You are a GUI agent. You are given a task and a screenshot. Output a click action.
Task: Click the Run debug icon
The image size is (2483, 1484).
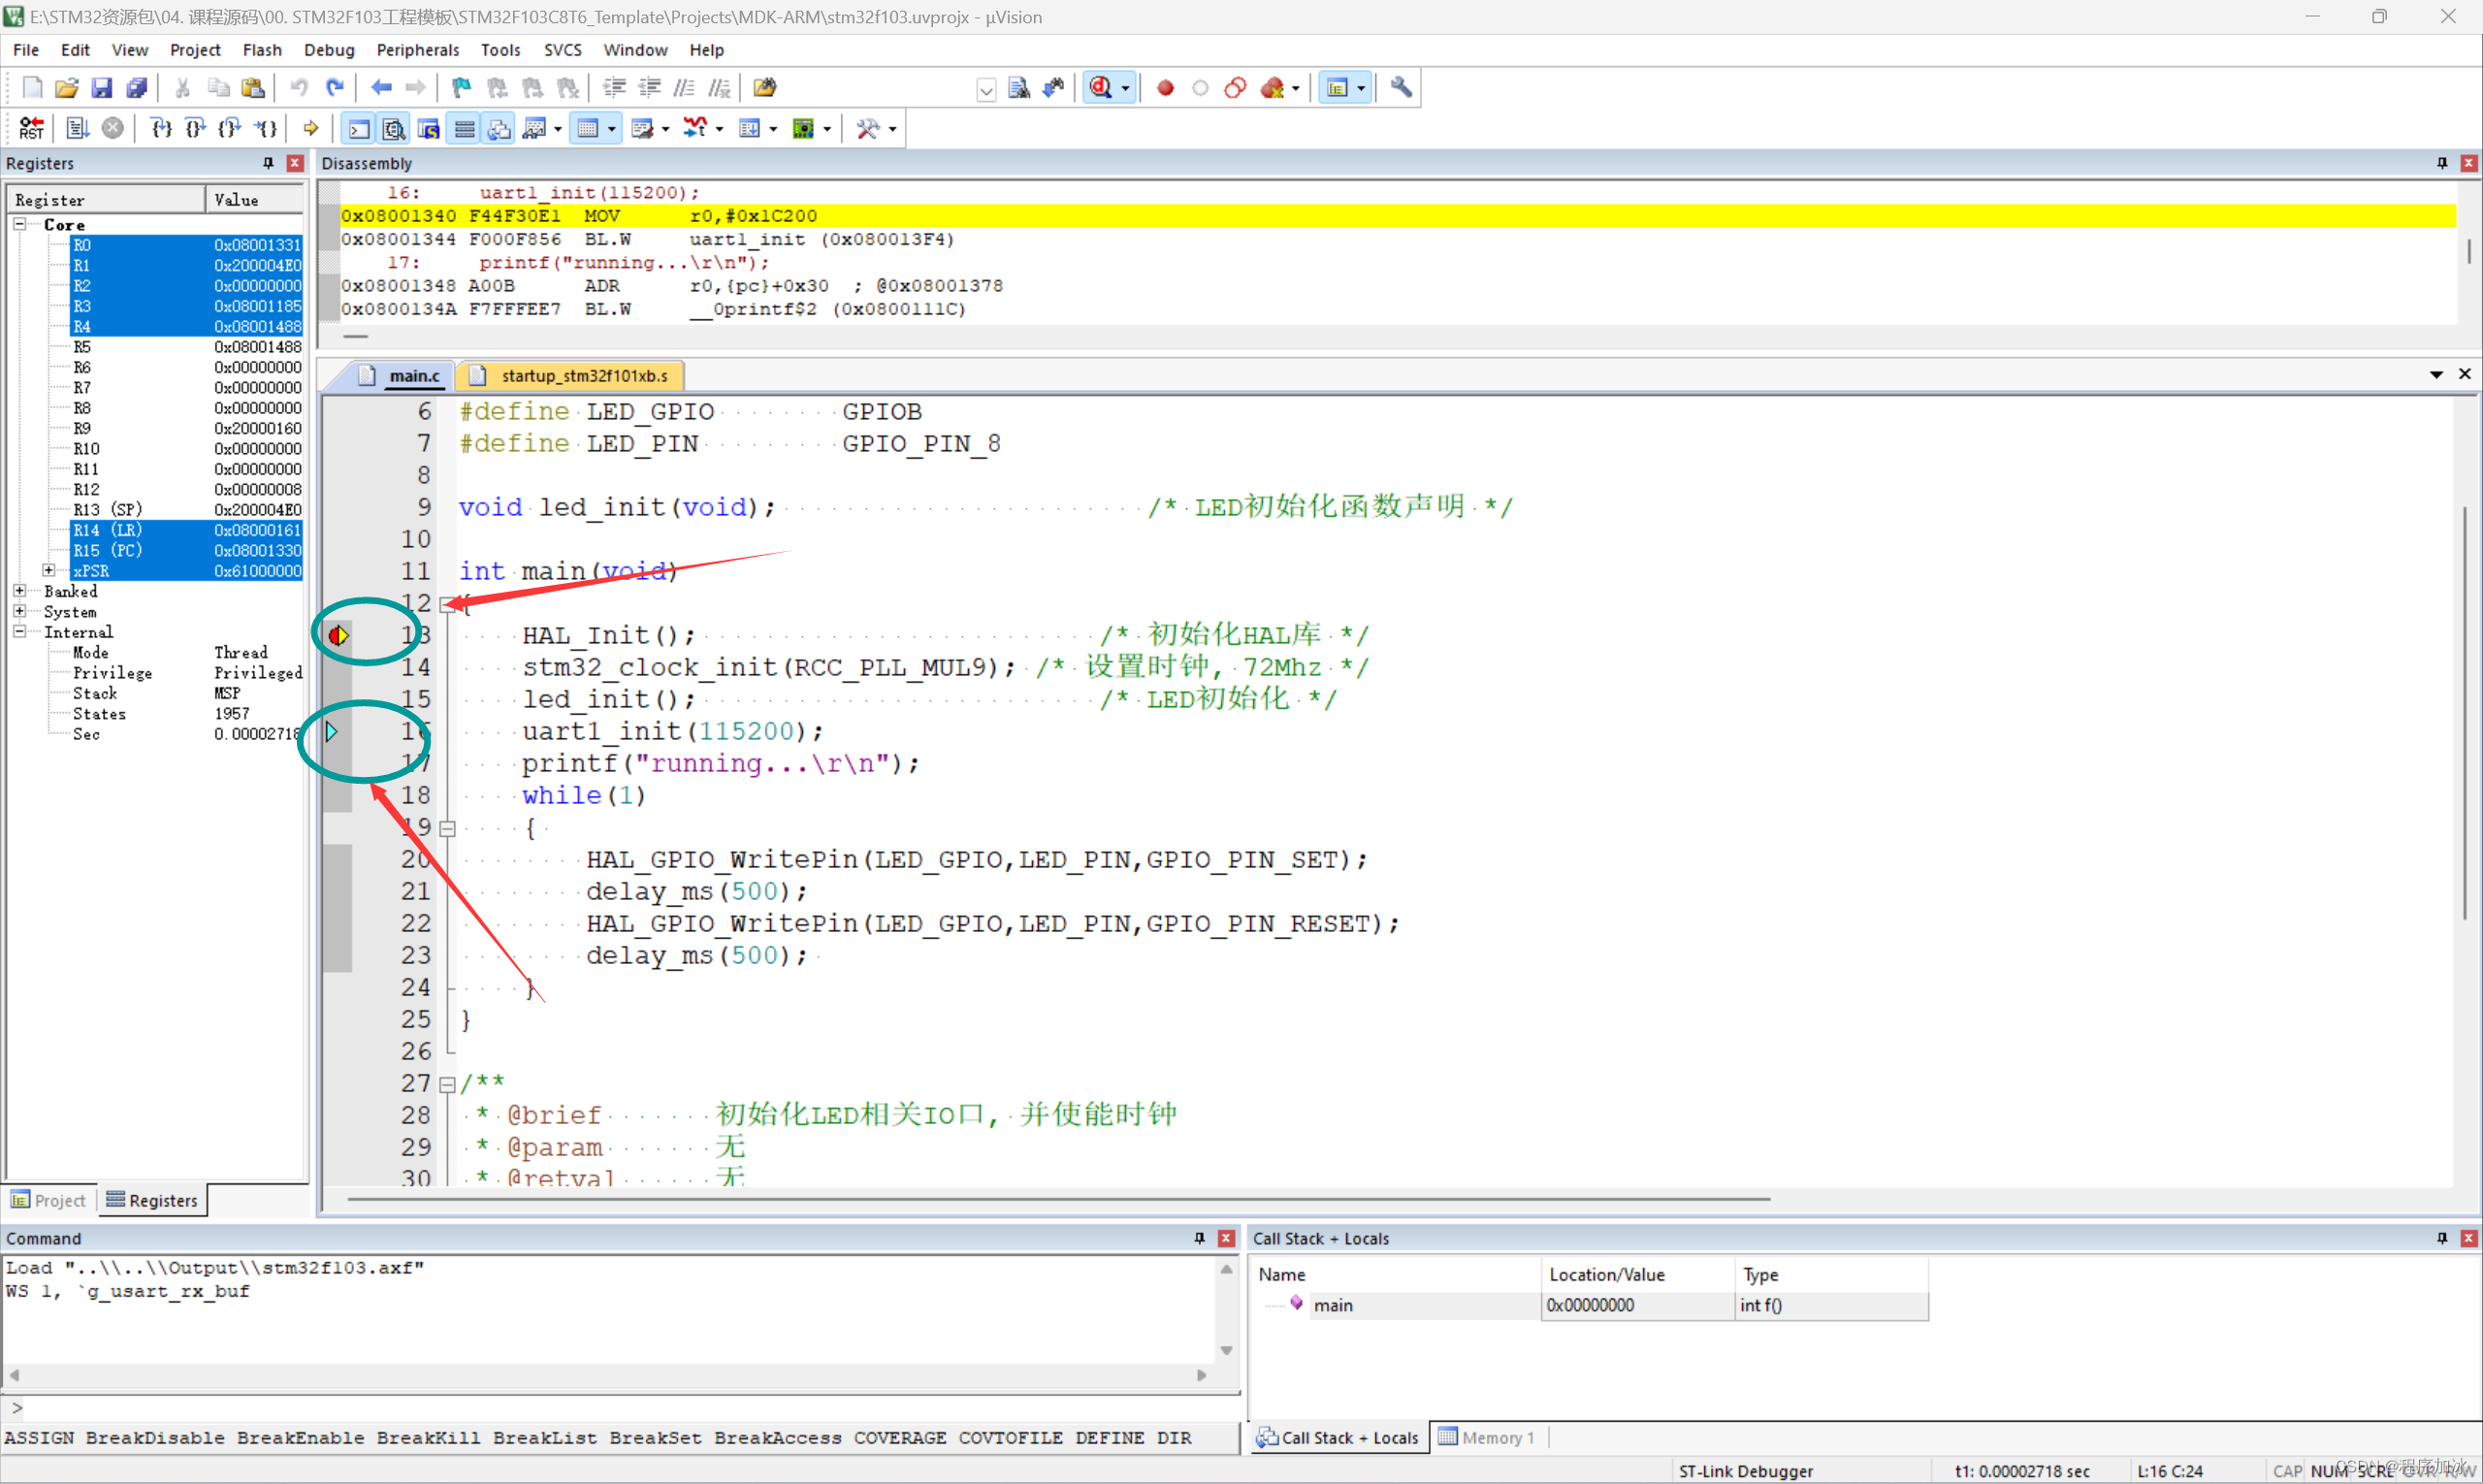(x=77, y=128)
